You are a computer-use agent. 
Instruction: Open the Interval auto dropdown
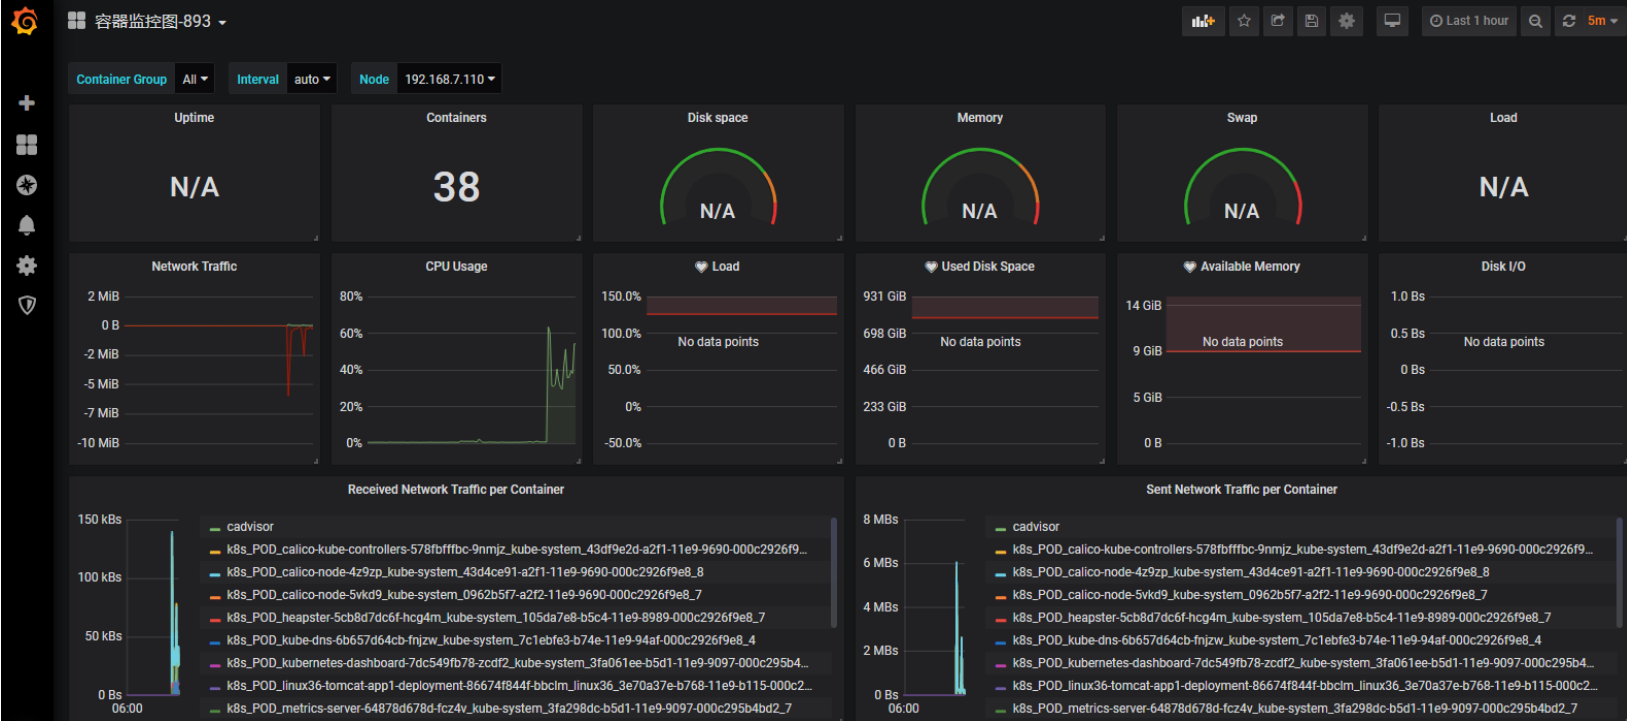pos(312,79)
